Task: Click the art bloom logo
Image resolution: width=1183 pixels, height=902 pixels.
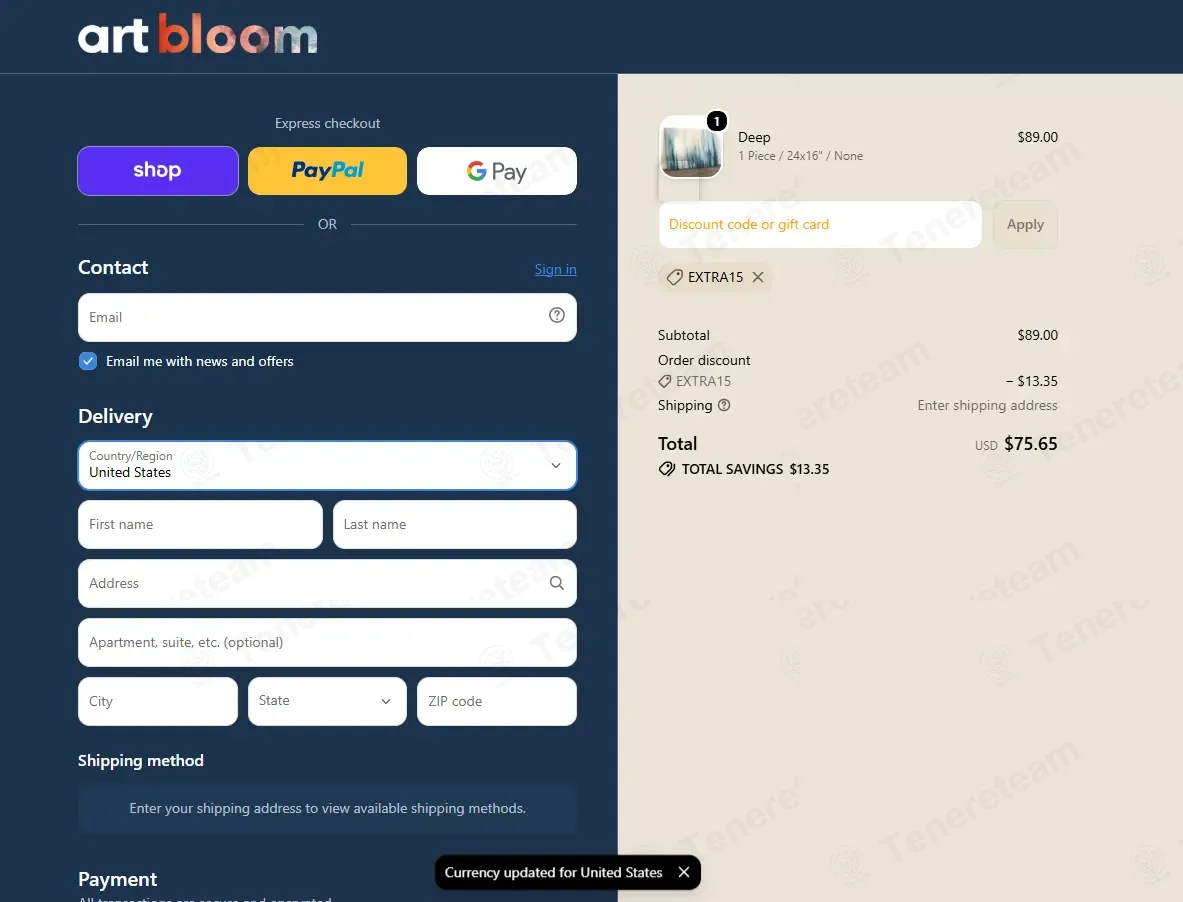Action: coord(198,35)
